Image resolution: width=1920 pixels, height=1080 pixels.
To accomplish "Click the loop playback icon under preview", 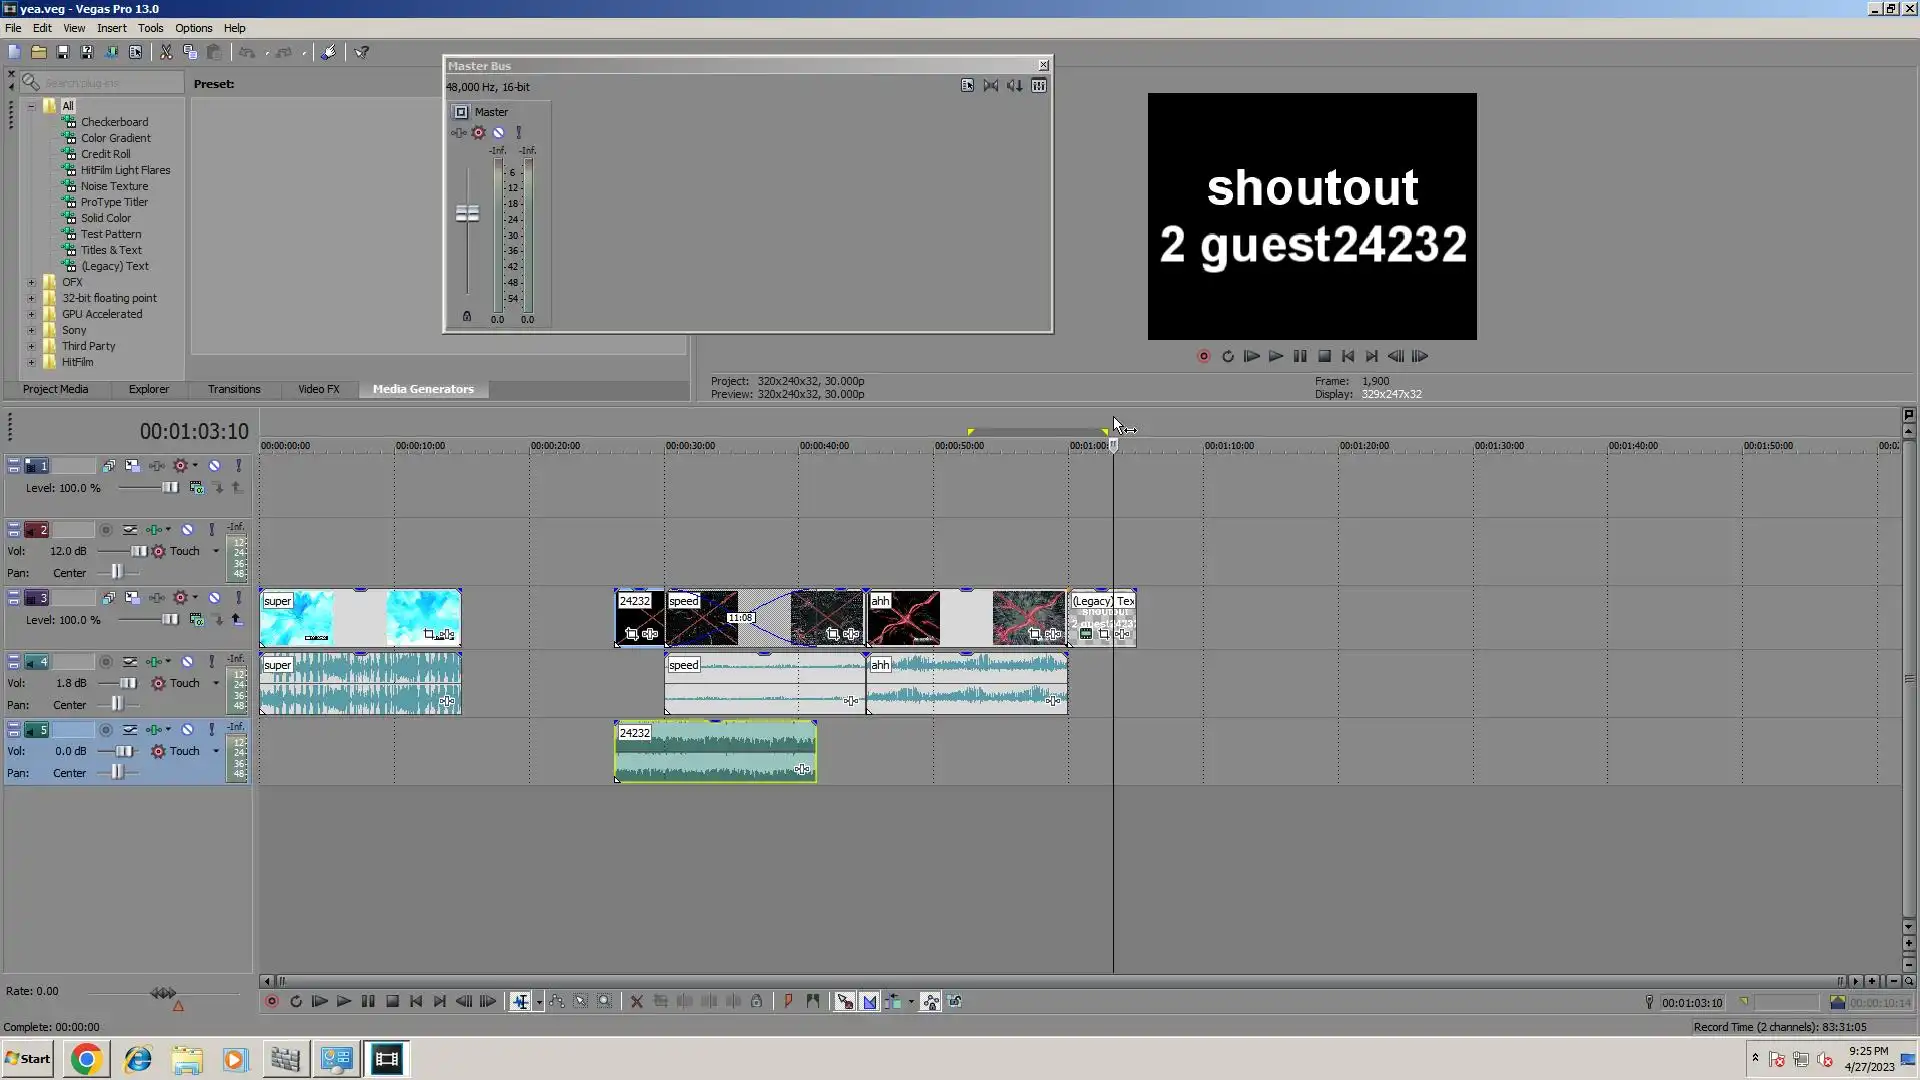I will [x=1228, y=357].
